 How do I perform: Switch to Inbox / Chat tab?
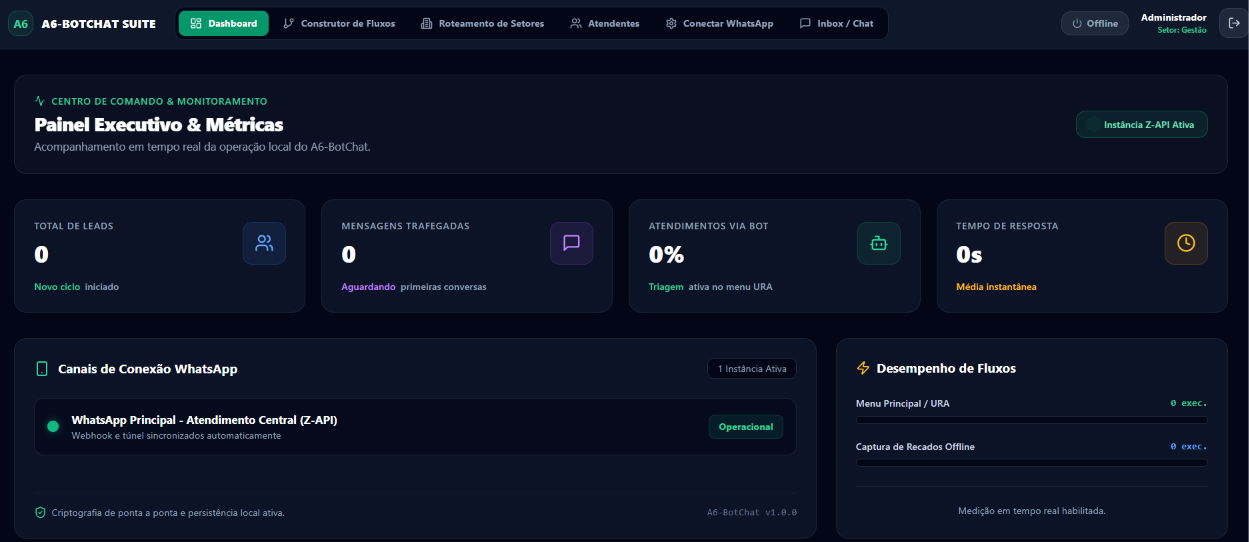click(837, 23)
